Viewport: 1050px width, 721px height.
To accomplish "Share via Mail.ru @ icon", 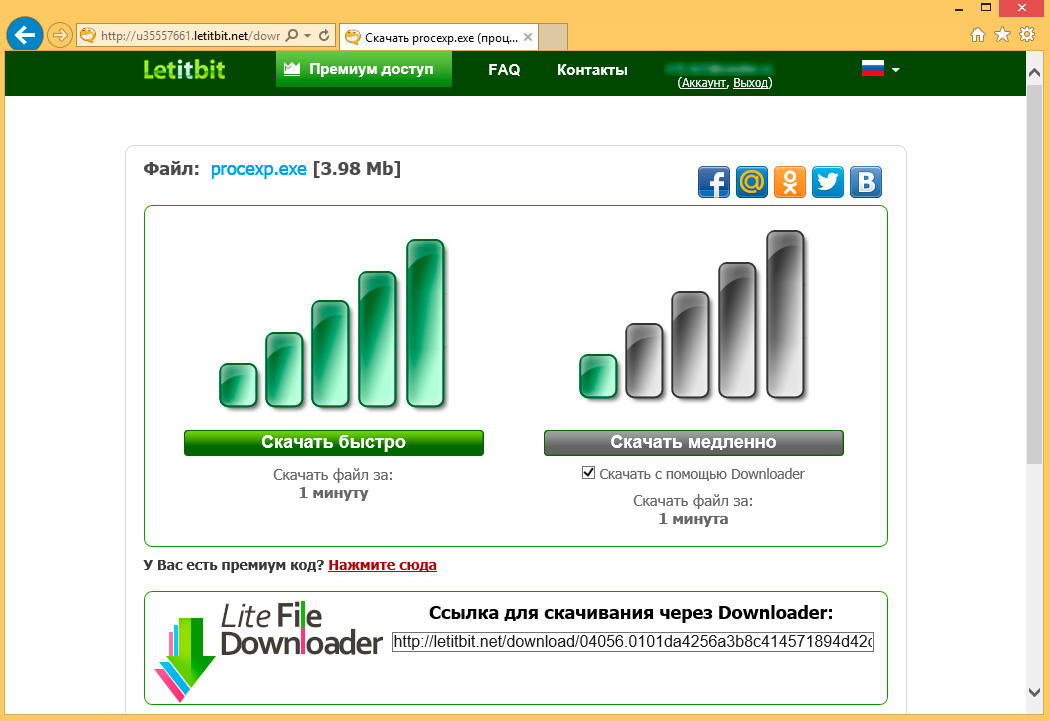I will pos(752,182).
